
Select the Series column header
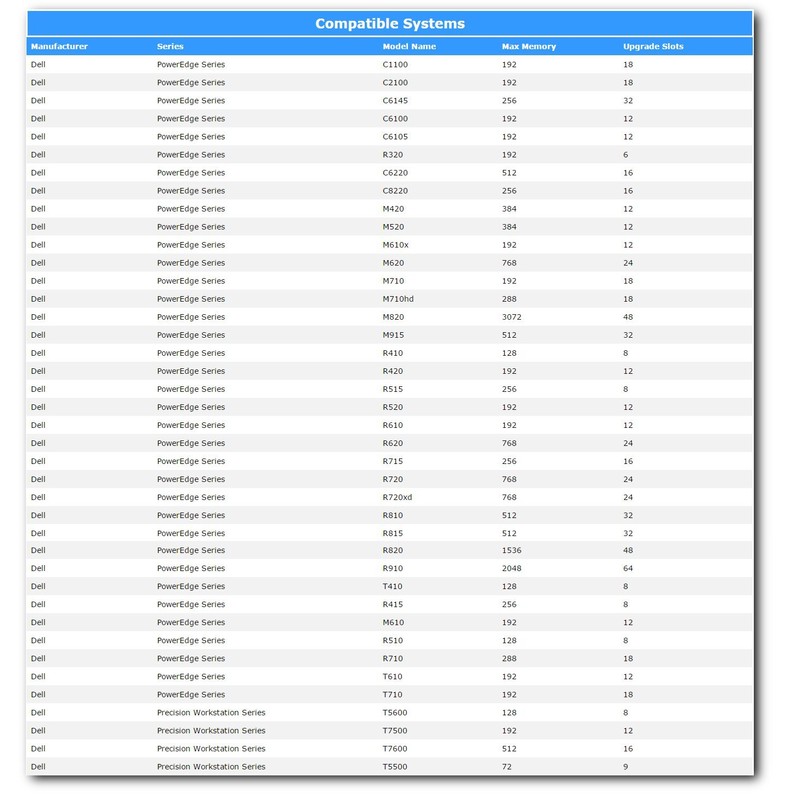click(x=170, y=46)
